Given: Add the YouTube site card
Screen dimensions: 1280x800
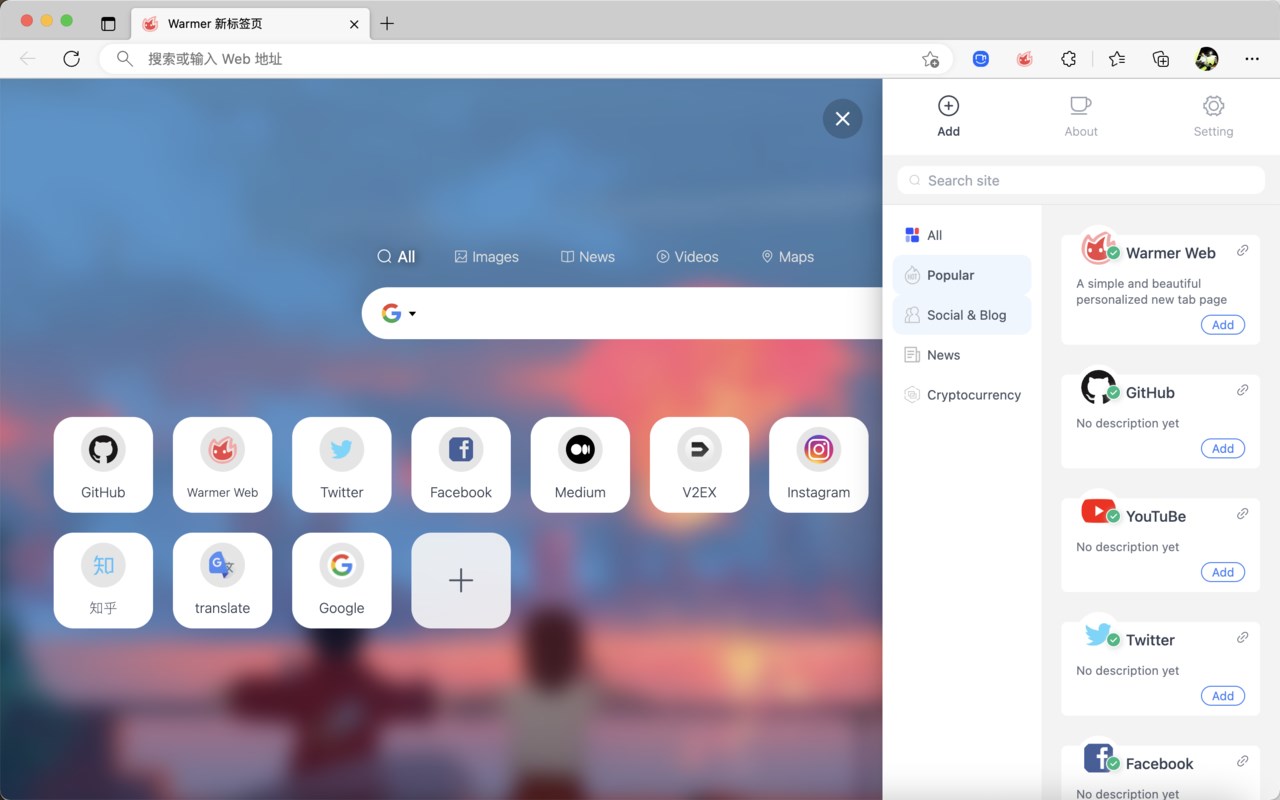Looking at the screenshot, I should [1223, 572].
